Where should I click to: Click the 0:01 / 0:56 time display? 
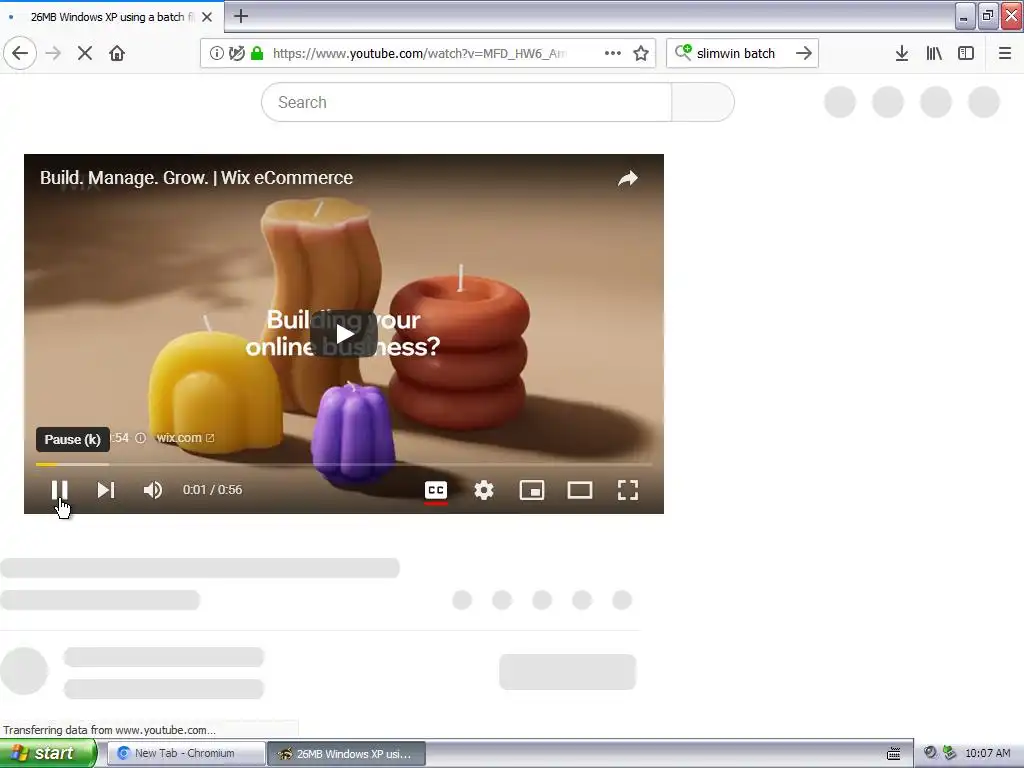tap(212, 490)
